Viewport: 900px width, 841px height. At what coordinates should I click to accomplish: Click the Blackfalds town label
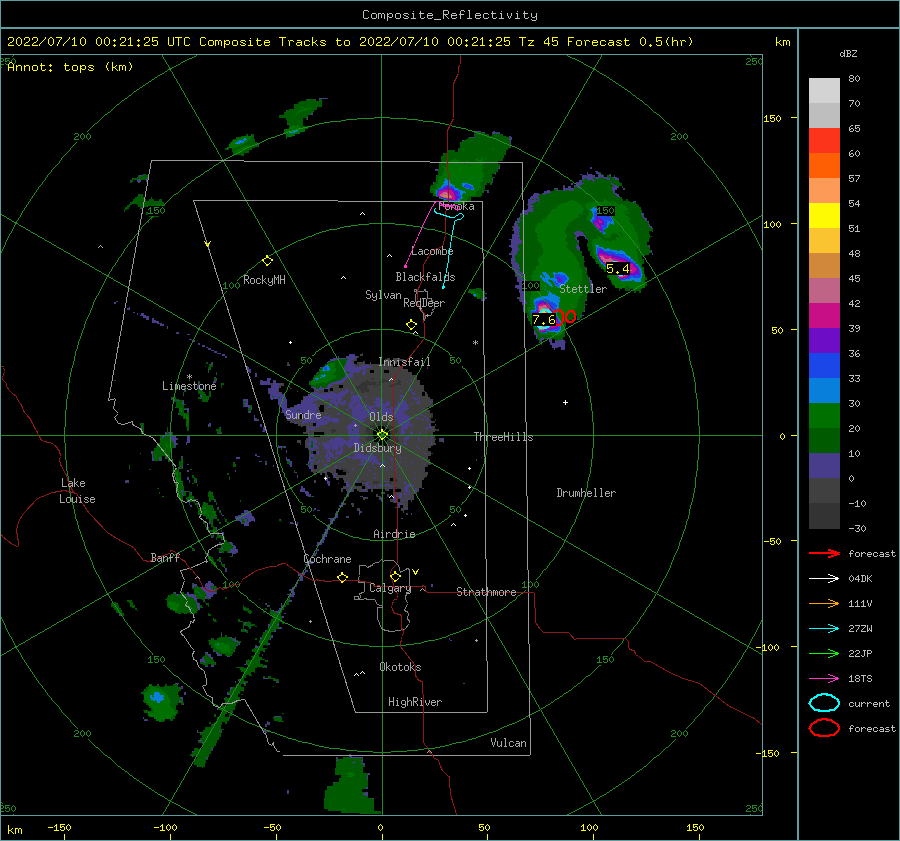point(425,277)
